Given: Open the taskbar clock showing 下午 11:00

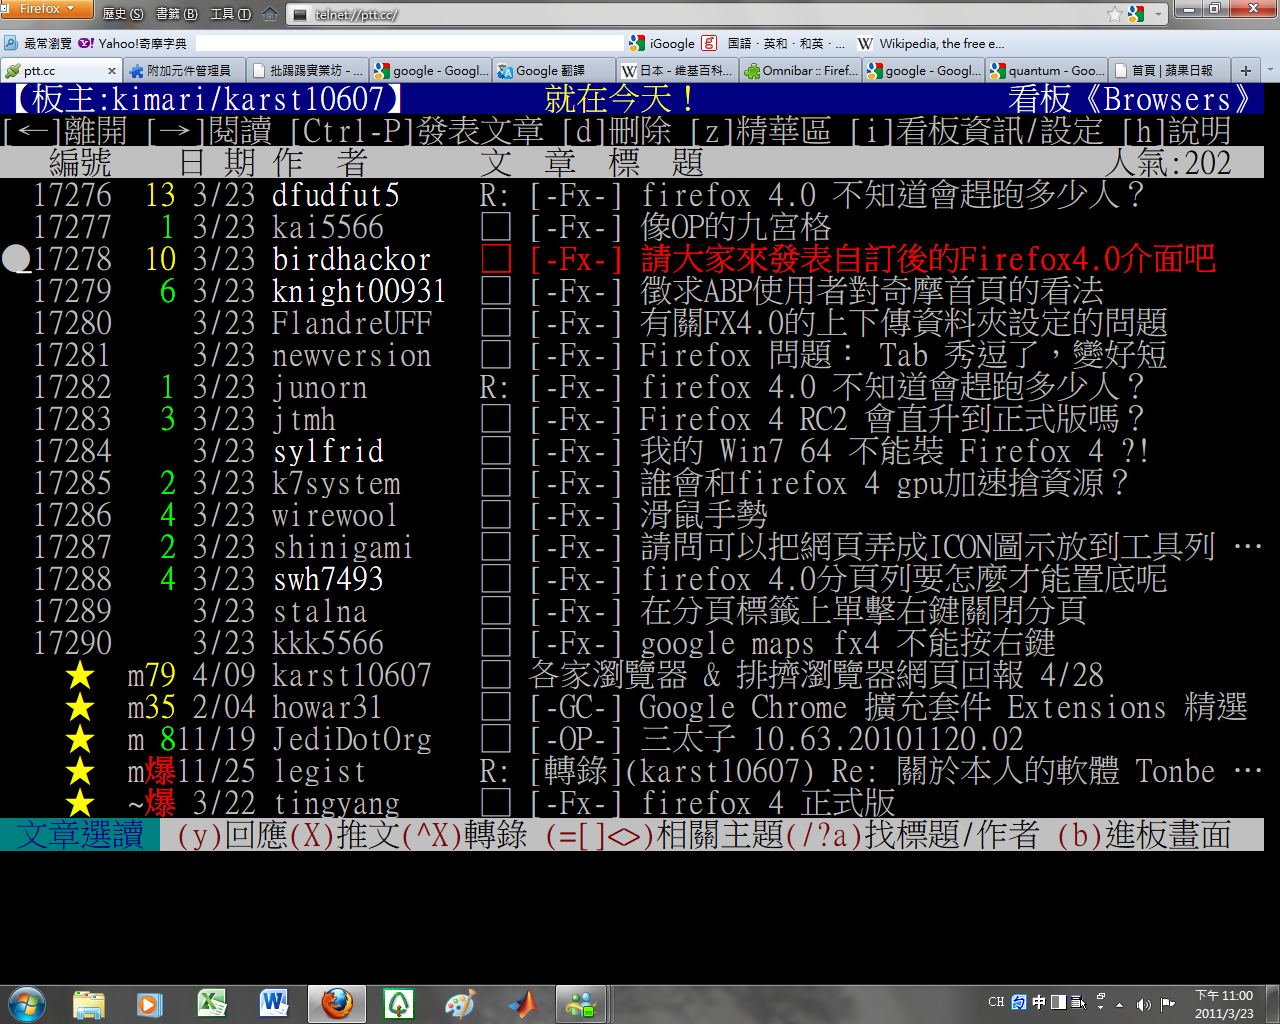Looking at the screenshot, I should coord(1224,1004).
